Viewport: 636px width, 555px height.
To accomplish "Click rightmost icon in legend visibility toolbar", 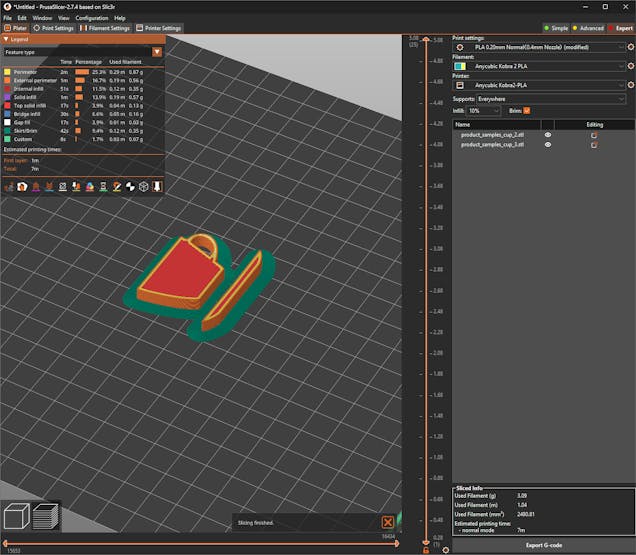I will (x=157, y=186).
